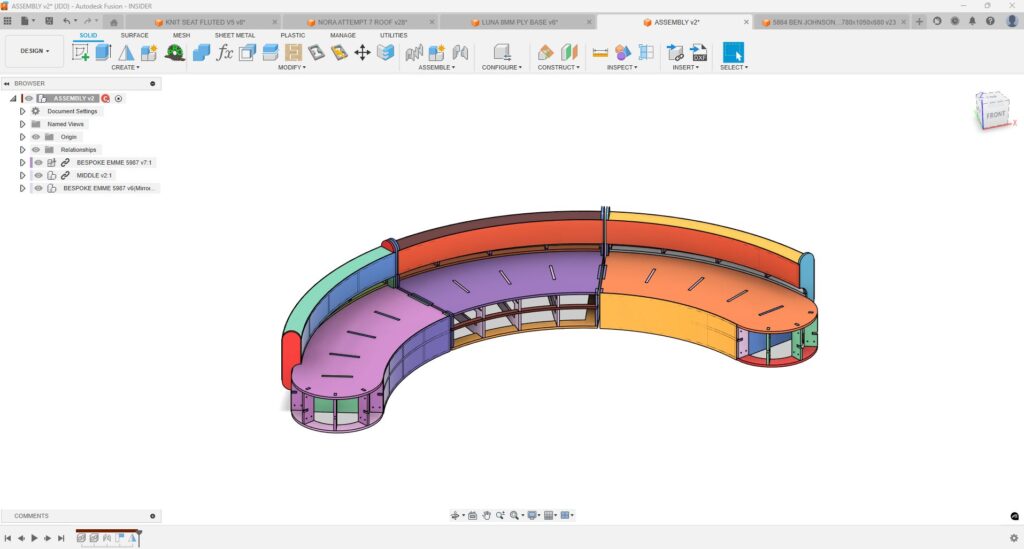Viewport: 1024px width, 549px height.
Task: Select the Combine tool in Modify
Action: 201,52
